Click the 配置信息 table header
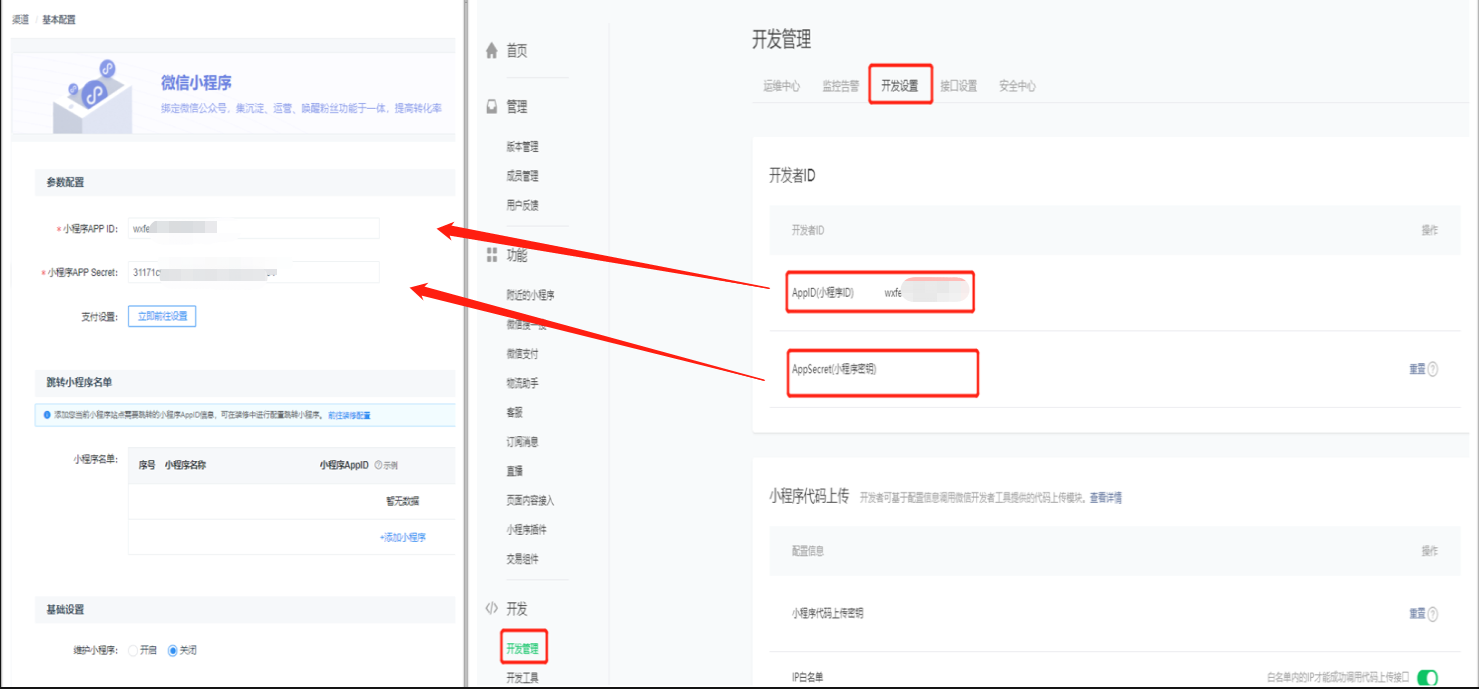1479x689 pixels. (808, 551)
